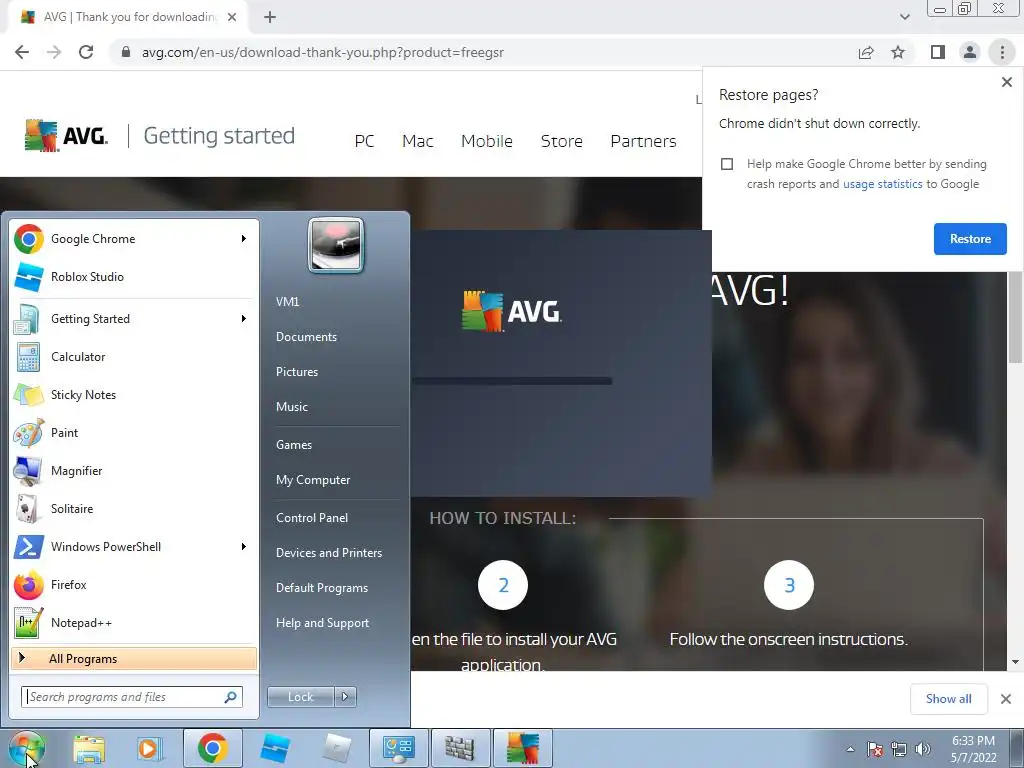
Task: Open My Computer in Start menu
Action: tap(313, 480)
